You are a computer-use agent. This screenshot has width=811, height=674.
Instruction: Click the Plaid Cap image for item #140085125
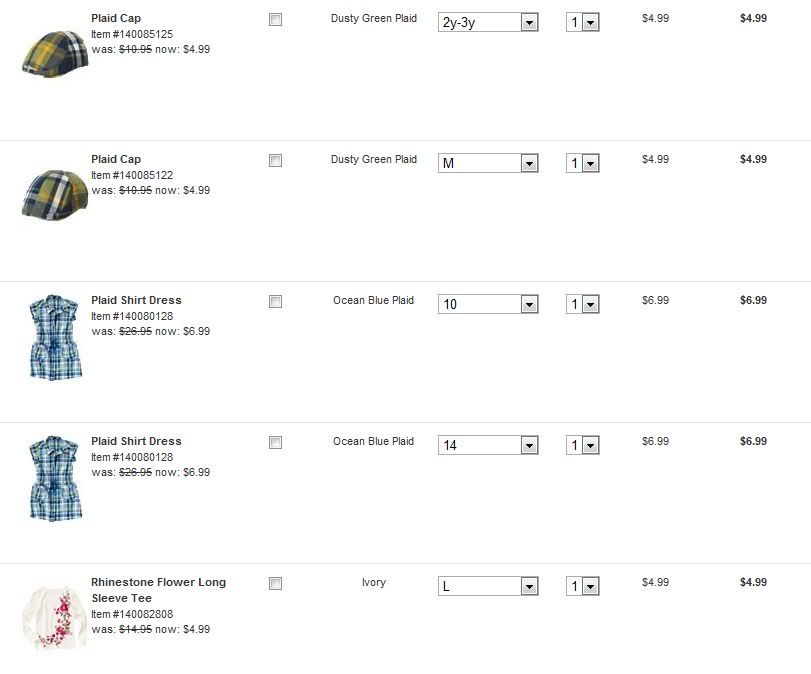click(x=54, y=53)
